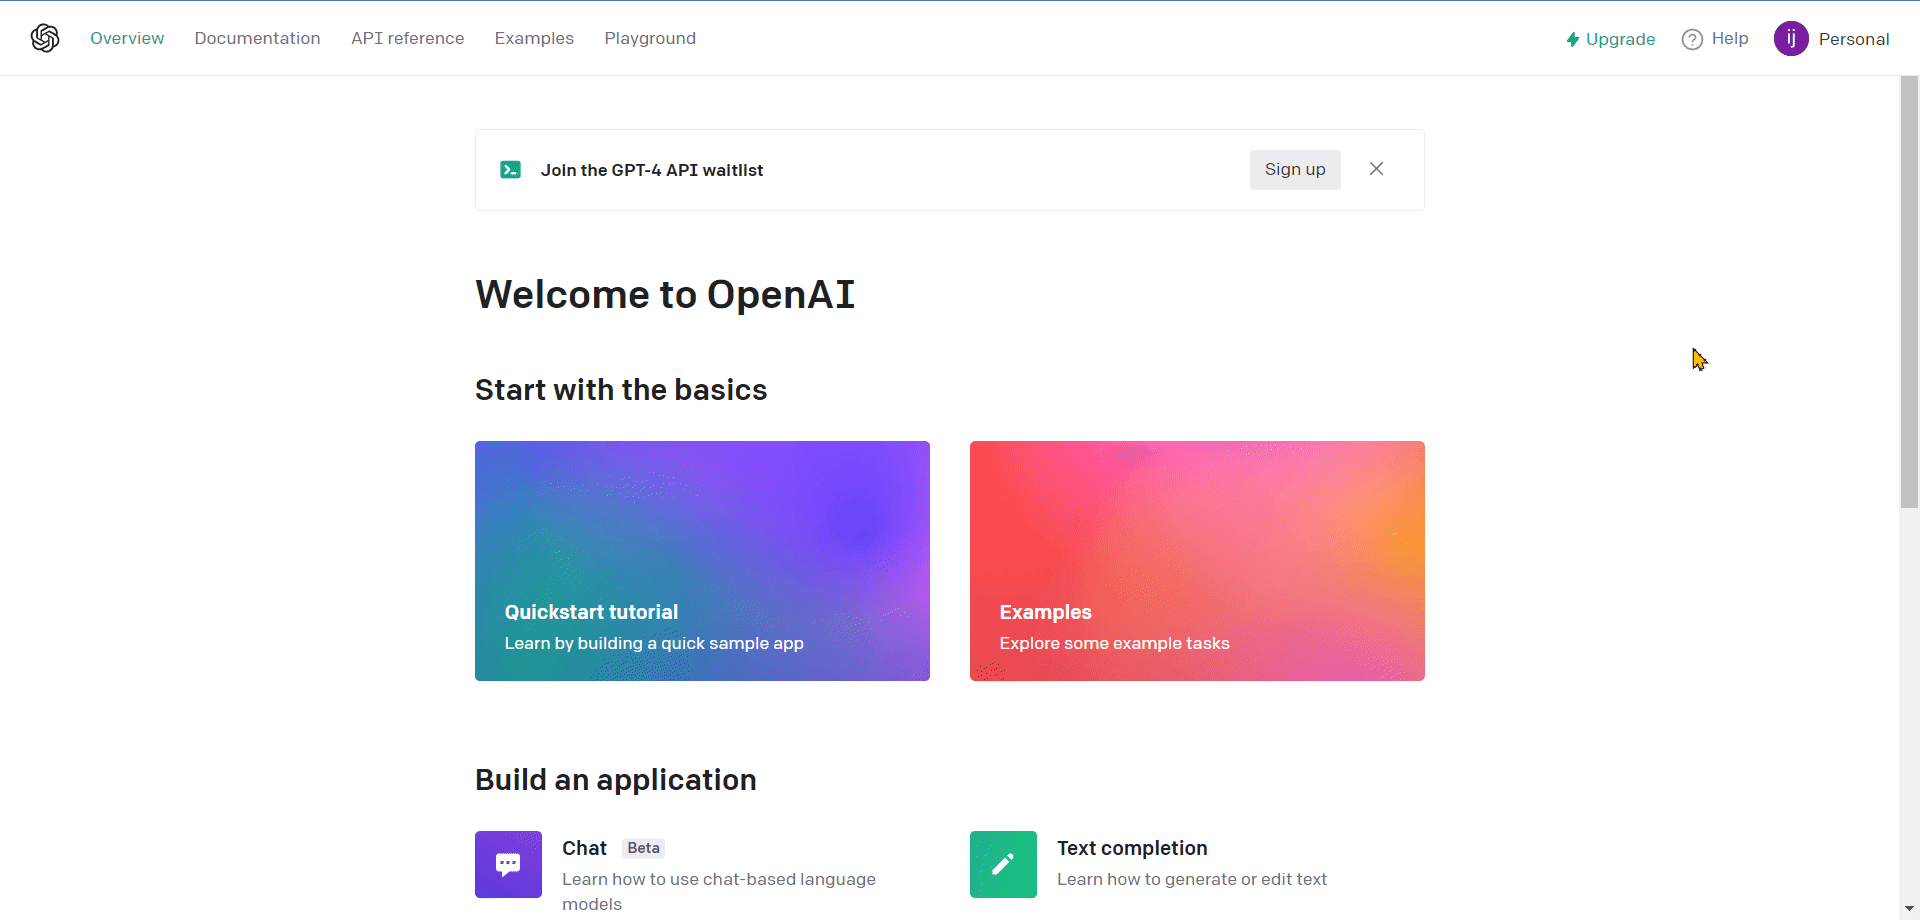The height and width of the screenshot is (920, 1920).
Task: Open the Help menu text
Action: pyautogui.click(x=1730, y=38)
